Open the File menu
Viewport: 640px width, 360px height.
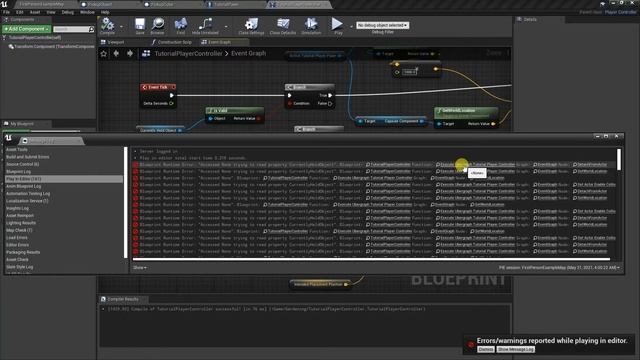(x=7, y=12)
